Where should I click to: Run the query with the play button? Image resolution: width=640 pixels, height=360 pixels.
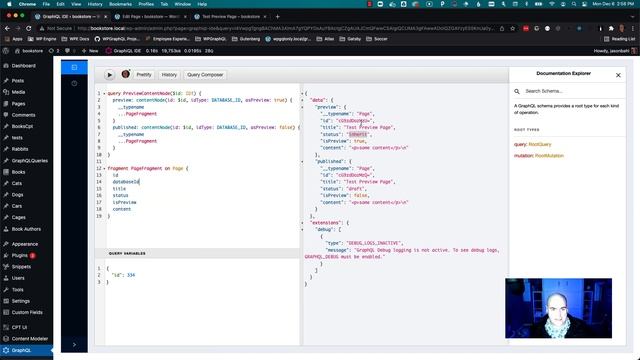pos(109,75)
